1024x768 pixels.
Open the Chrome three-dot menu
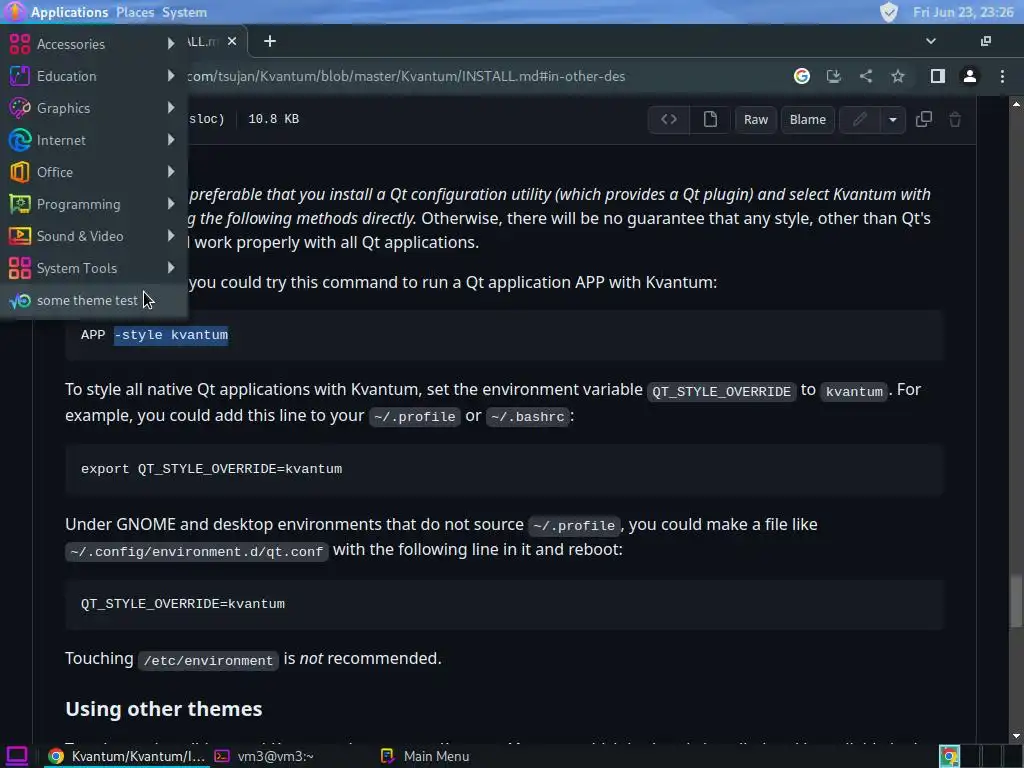[x=1002, y=76]
